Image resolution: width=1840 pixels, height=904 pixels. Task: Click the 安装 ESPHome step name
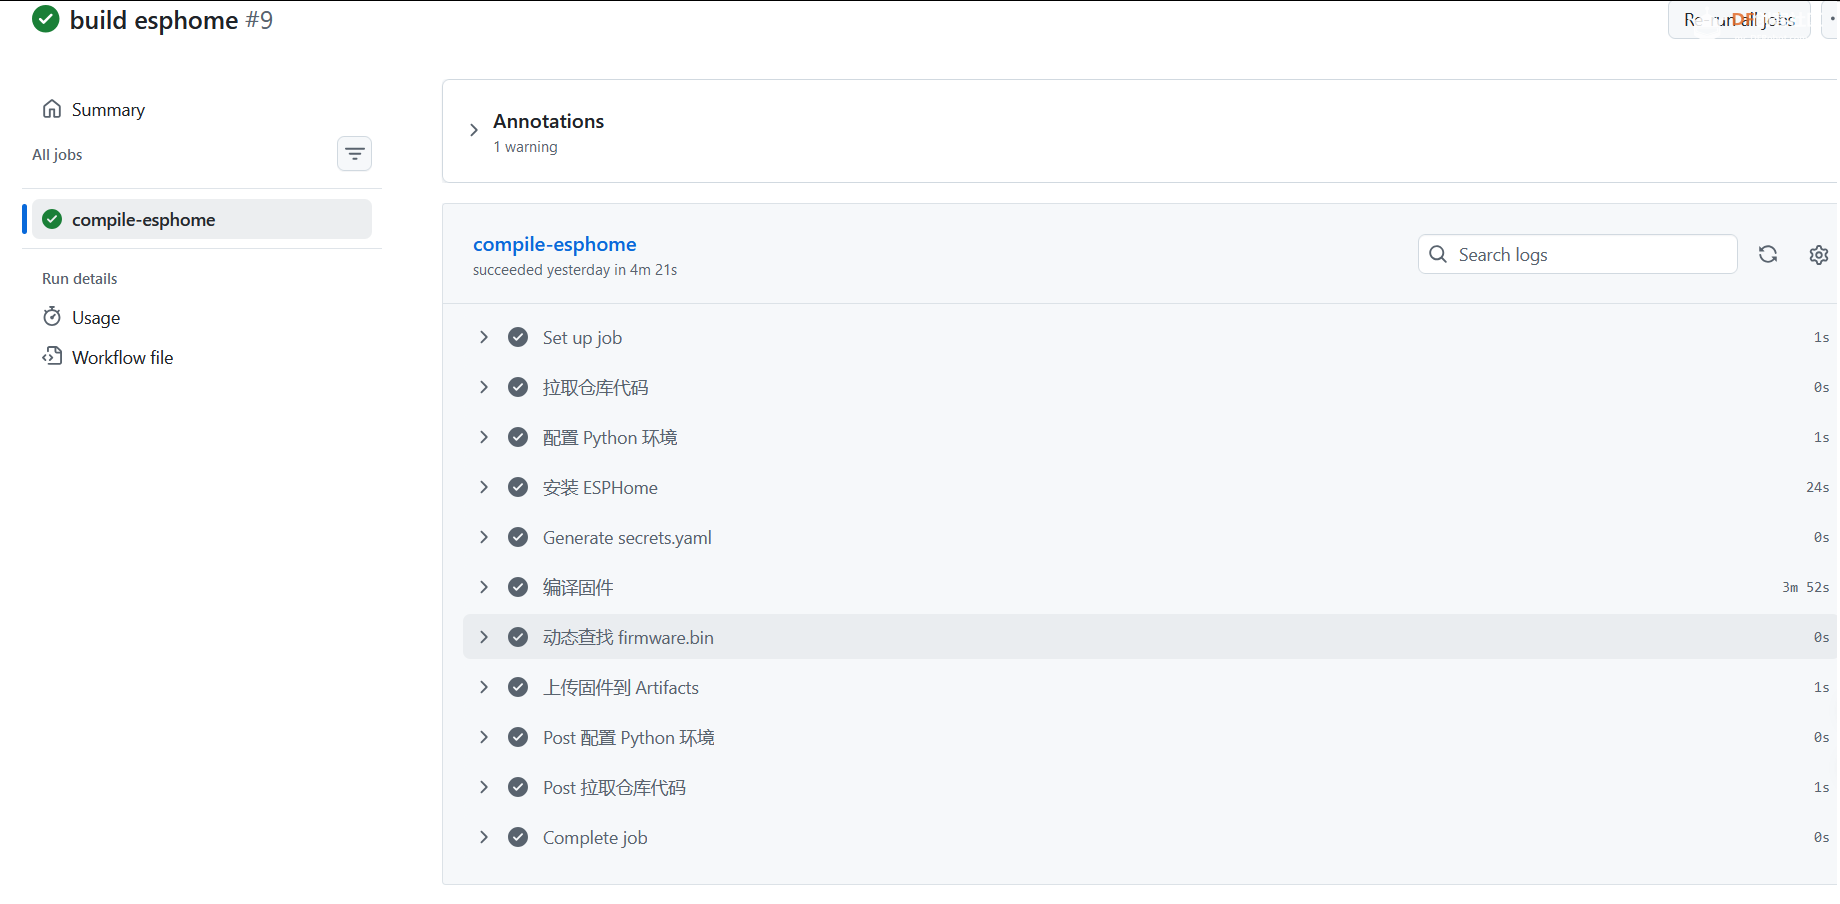click(600, 487)
